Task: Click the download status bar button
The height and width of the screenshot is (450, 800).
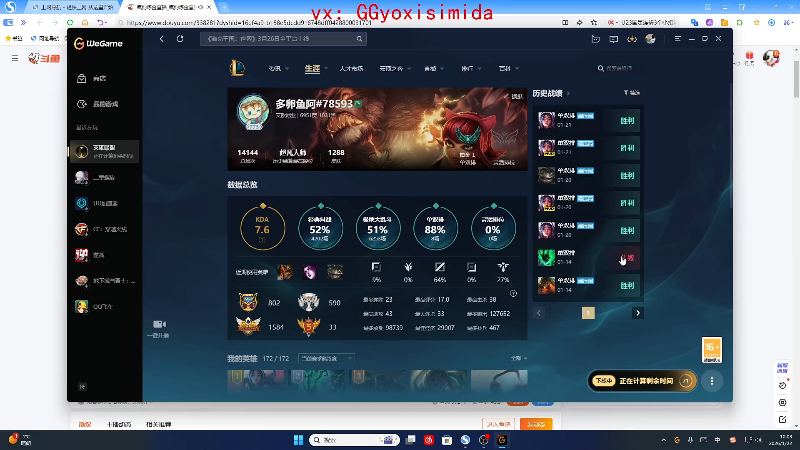Action: [x=642, y=381]
